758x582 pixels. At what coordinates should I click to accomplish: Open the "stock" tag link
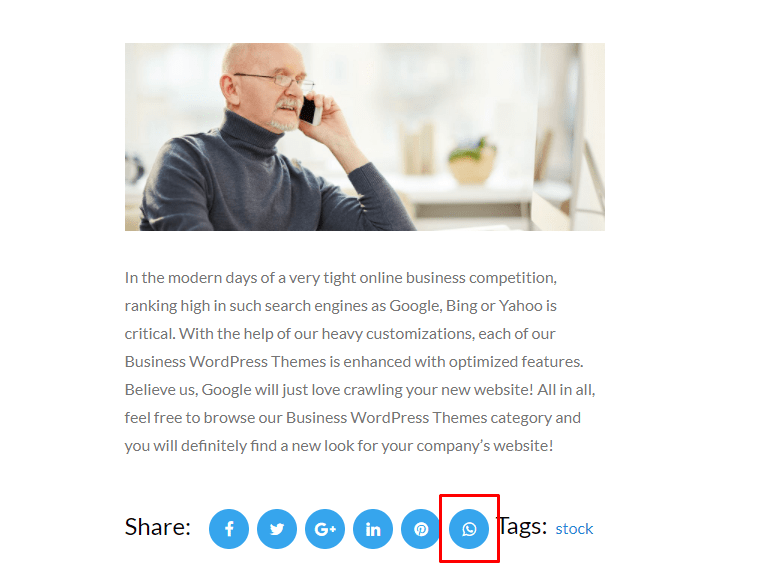coord(574,529)
